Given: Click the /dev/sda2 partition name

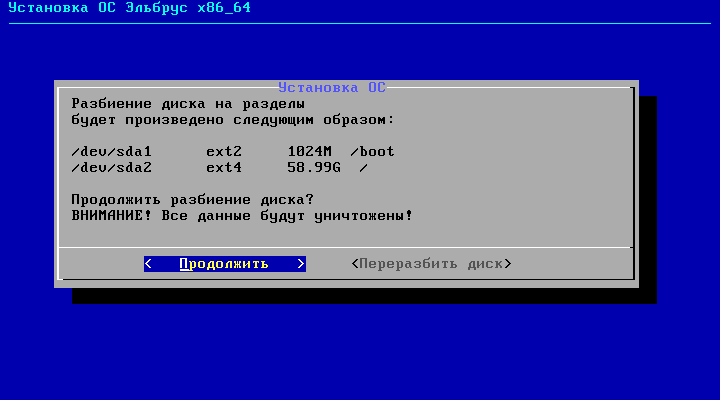Looking at the screenshot, I should coord(112,168).
